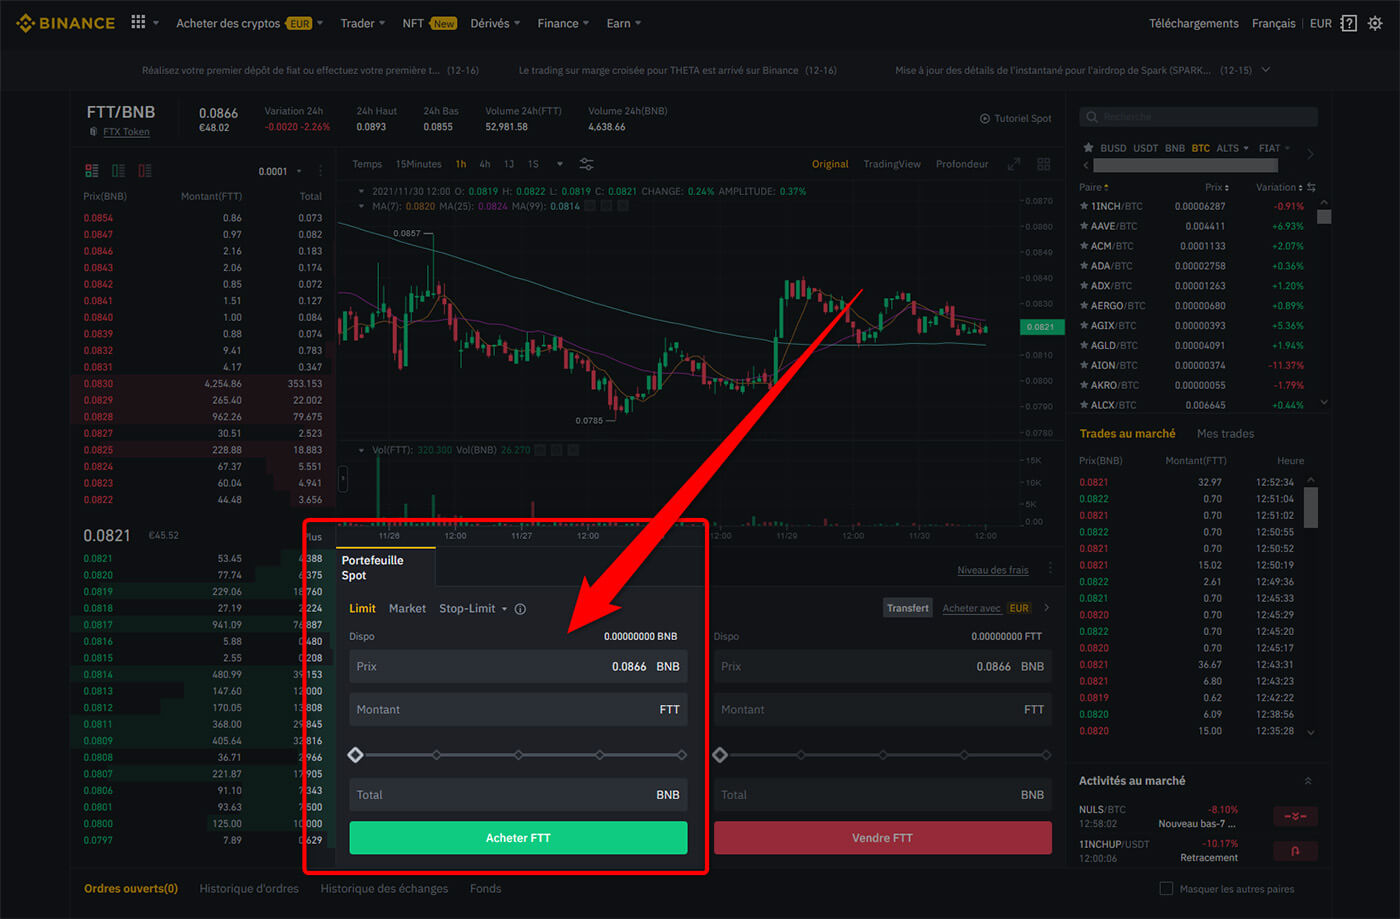Favorite the AION/BTC pair star
This screenshot has height=919, width=1400.
point(1084,365)
